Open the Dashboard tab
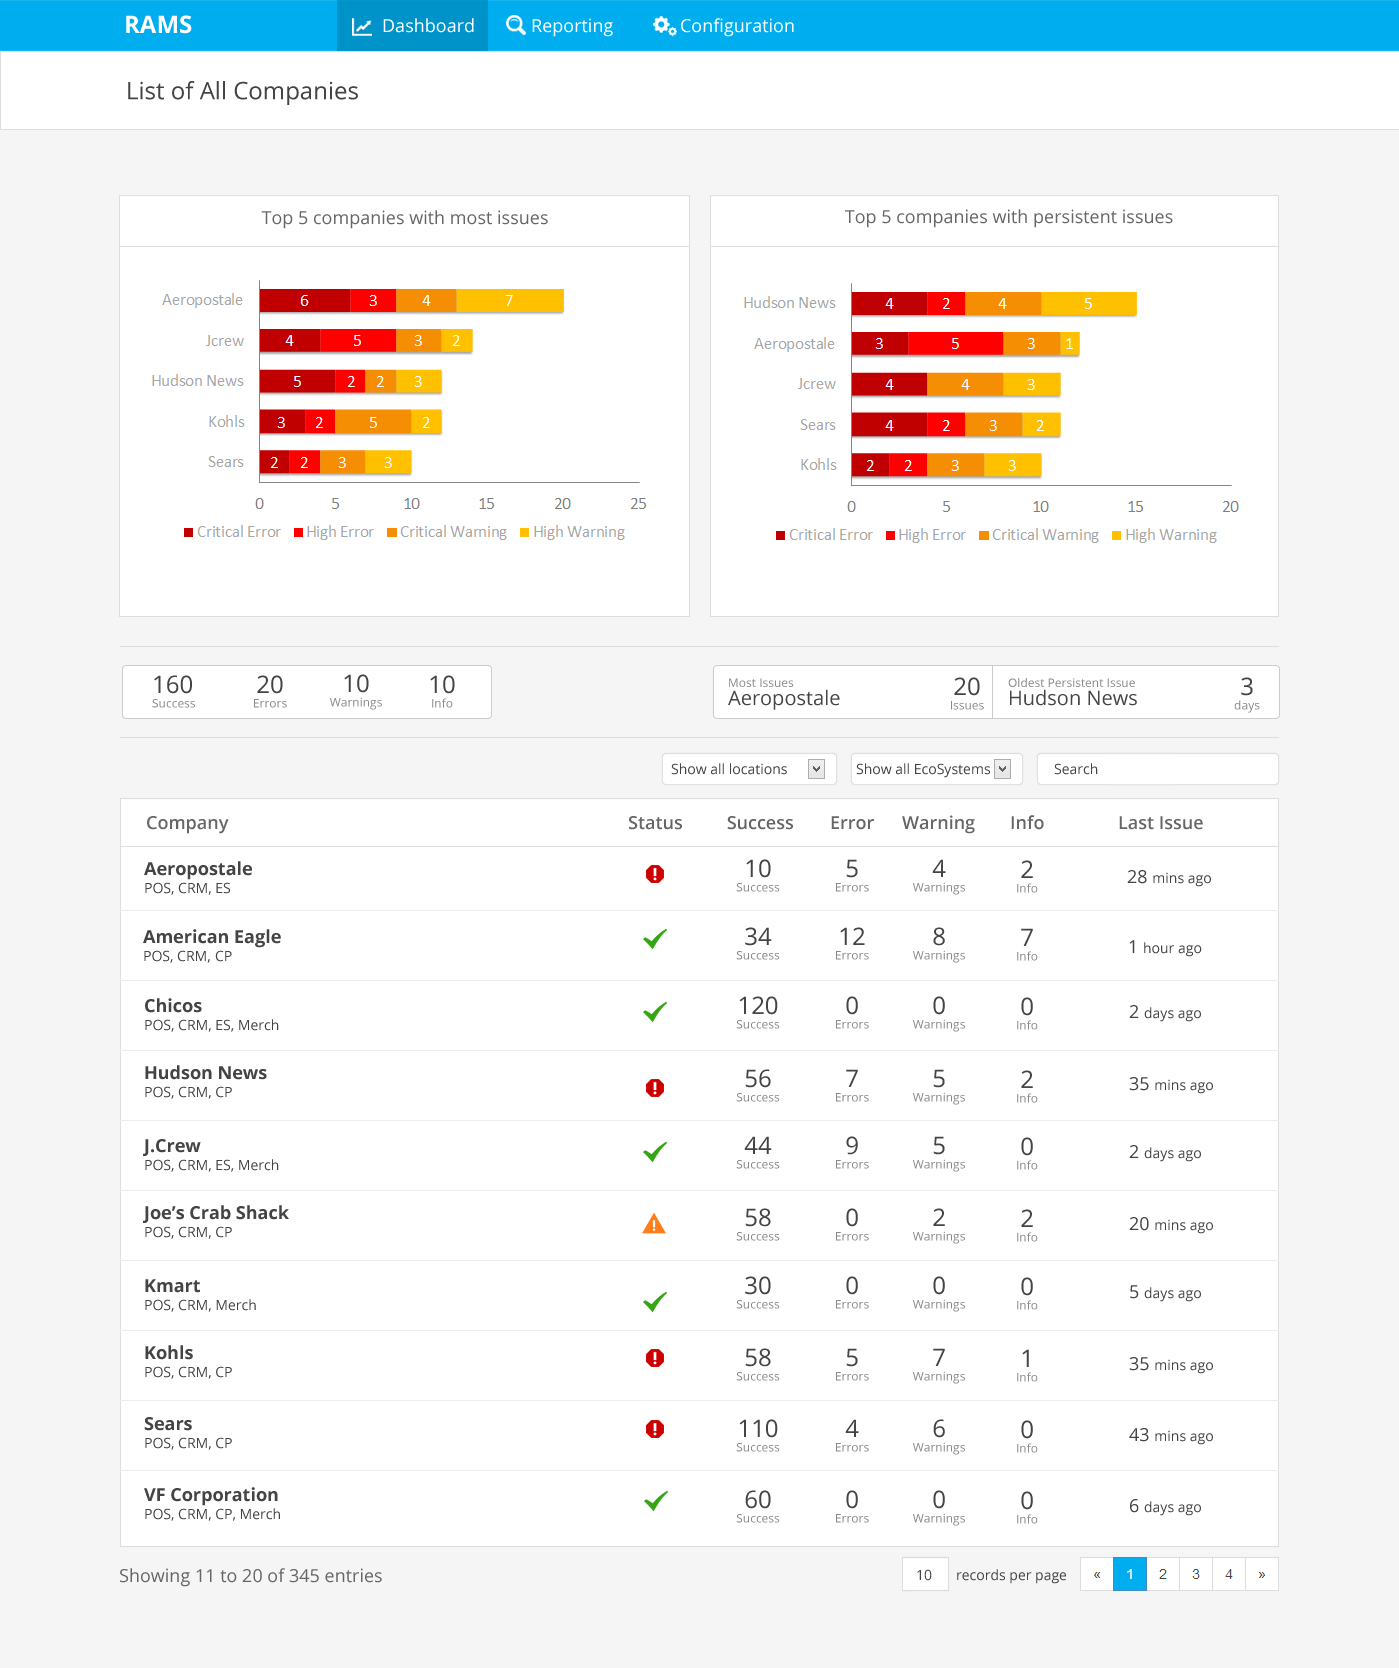The width and height of the screenshot is (1399, 1668). tap(412, 26)
